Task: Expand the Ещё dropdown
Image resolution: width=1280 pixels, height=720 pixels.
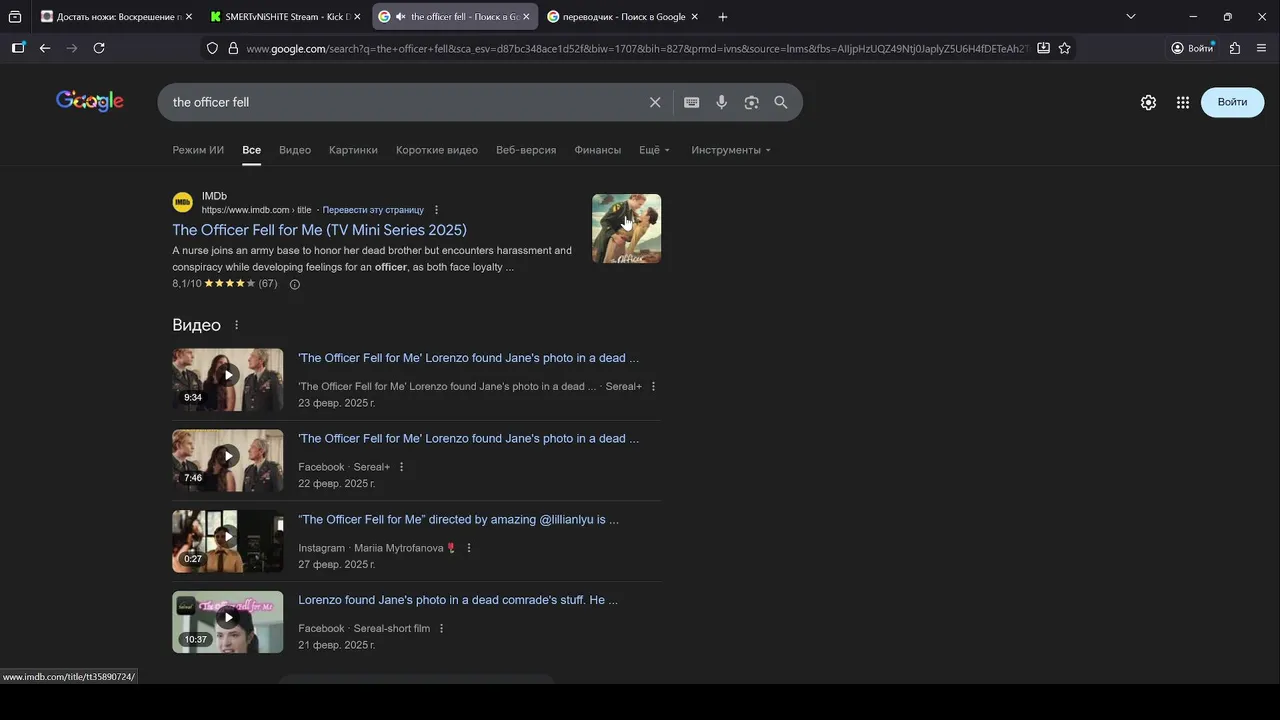Action: pos(654,150)
